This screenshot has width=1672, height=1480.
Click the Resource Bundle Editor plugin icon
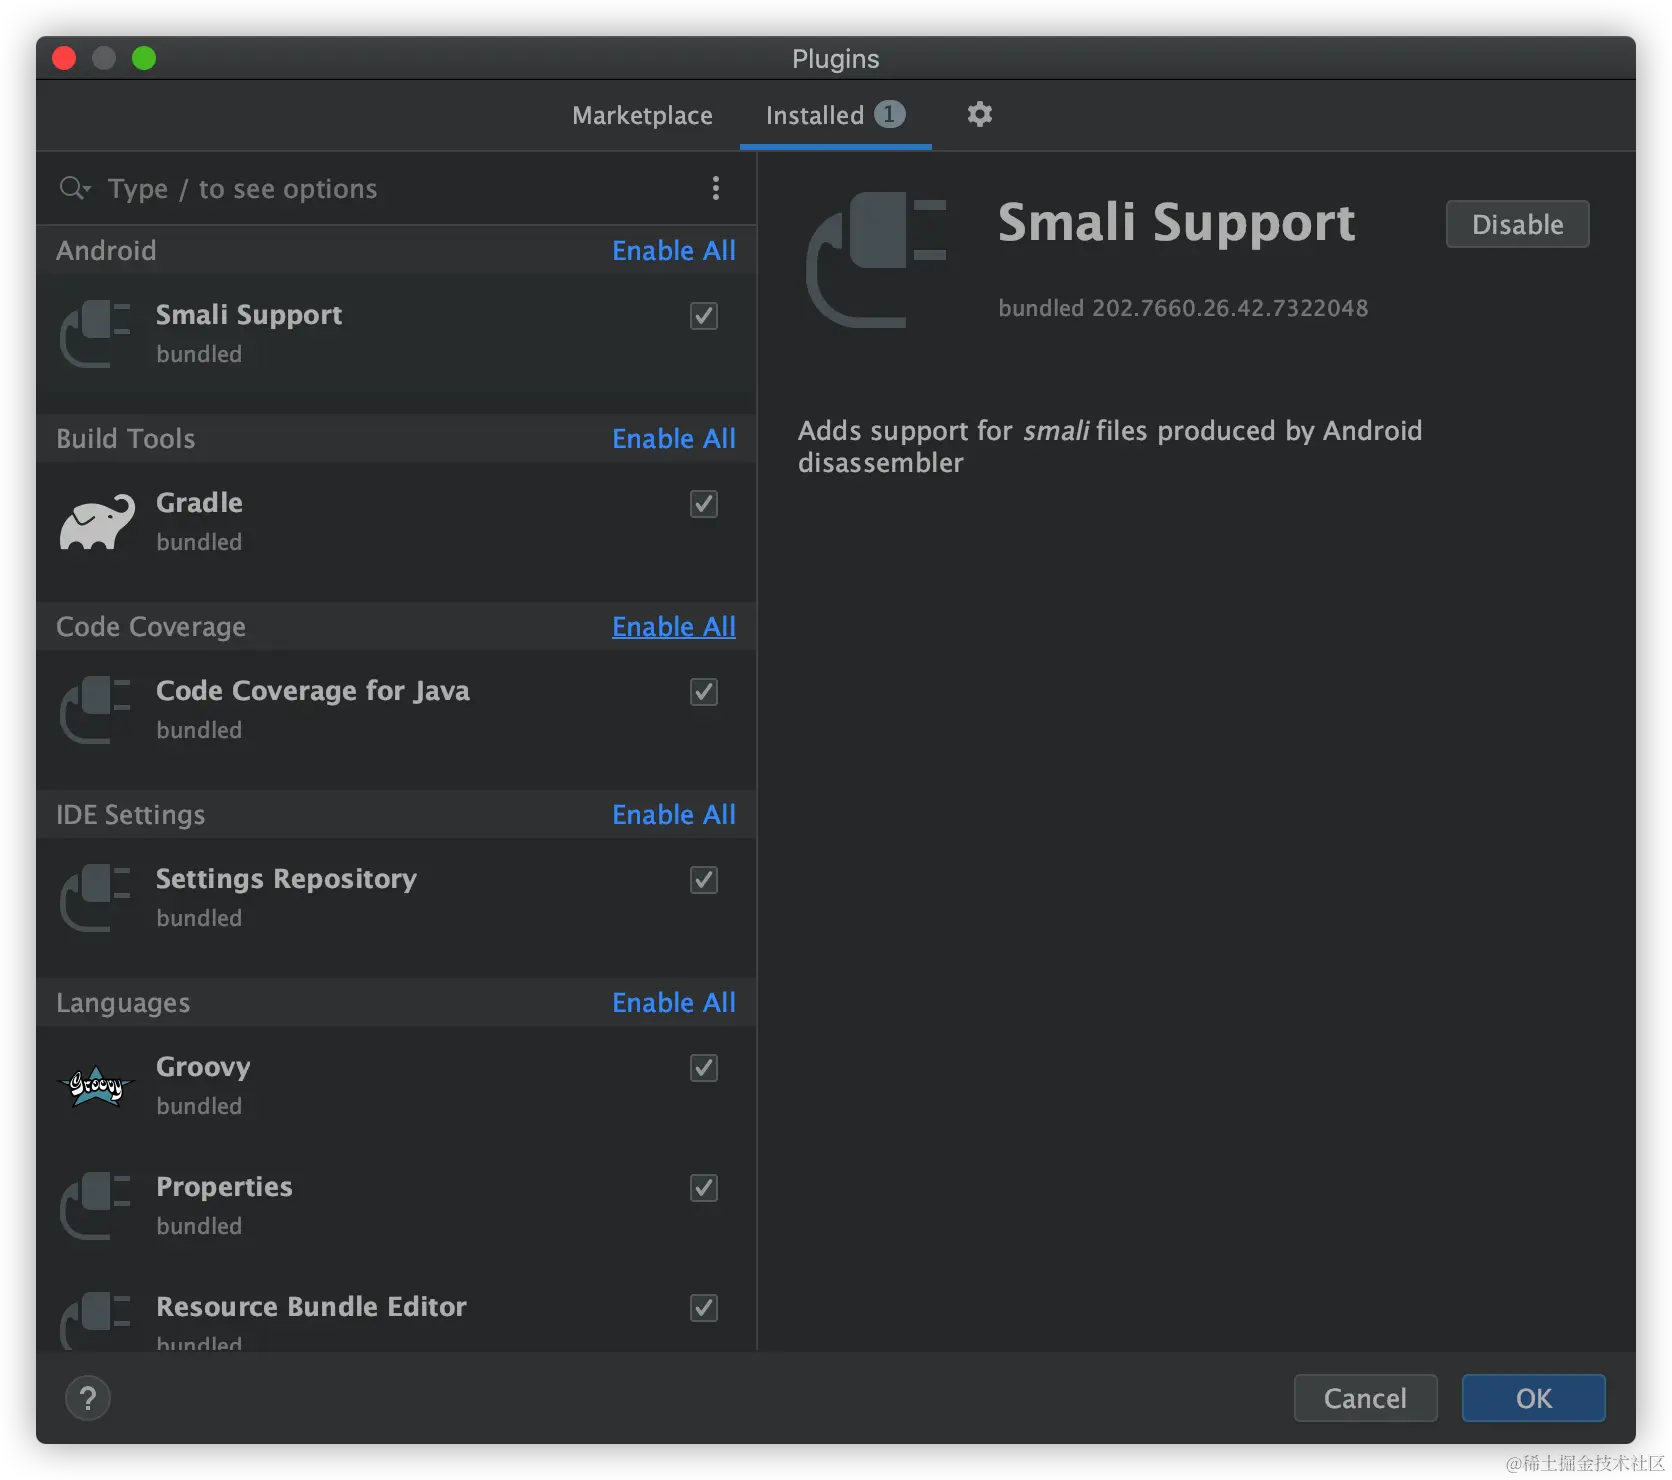tap(95, 1320)
